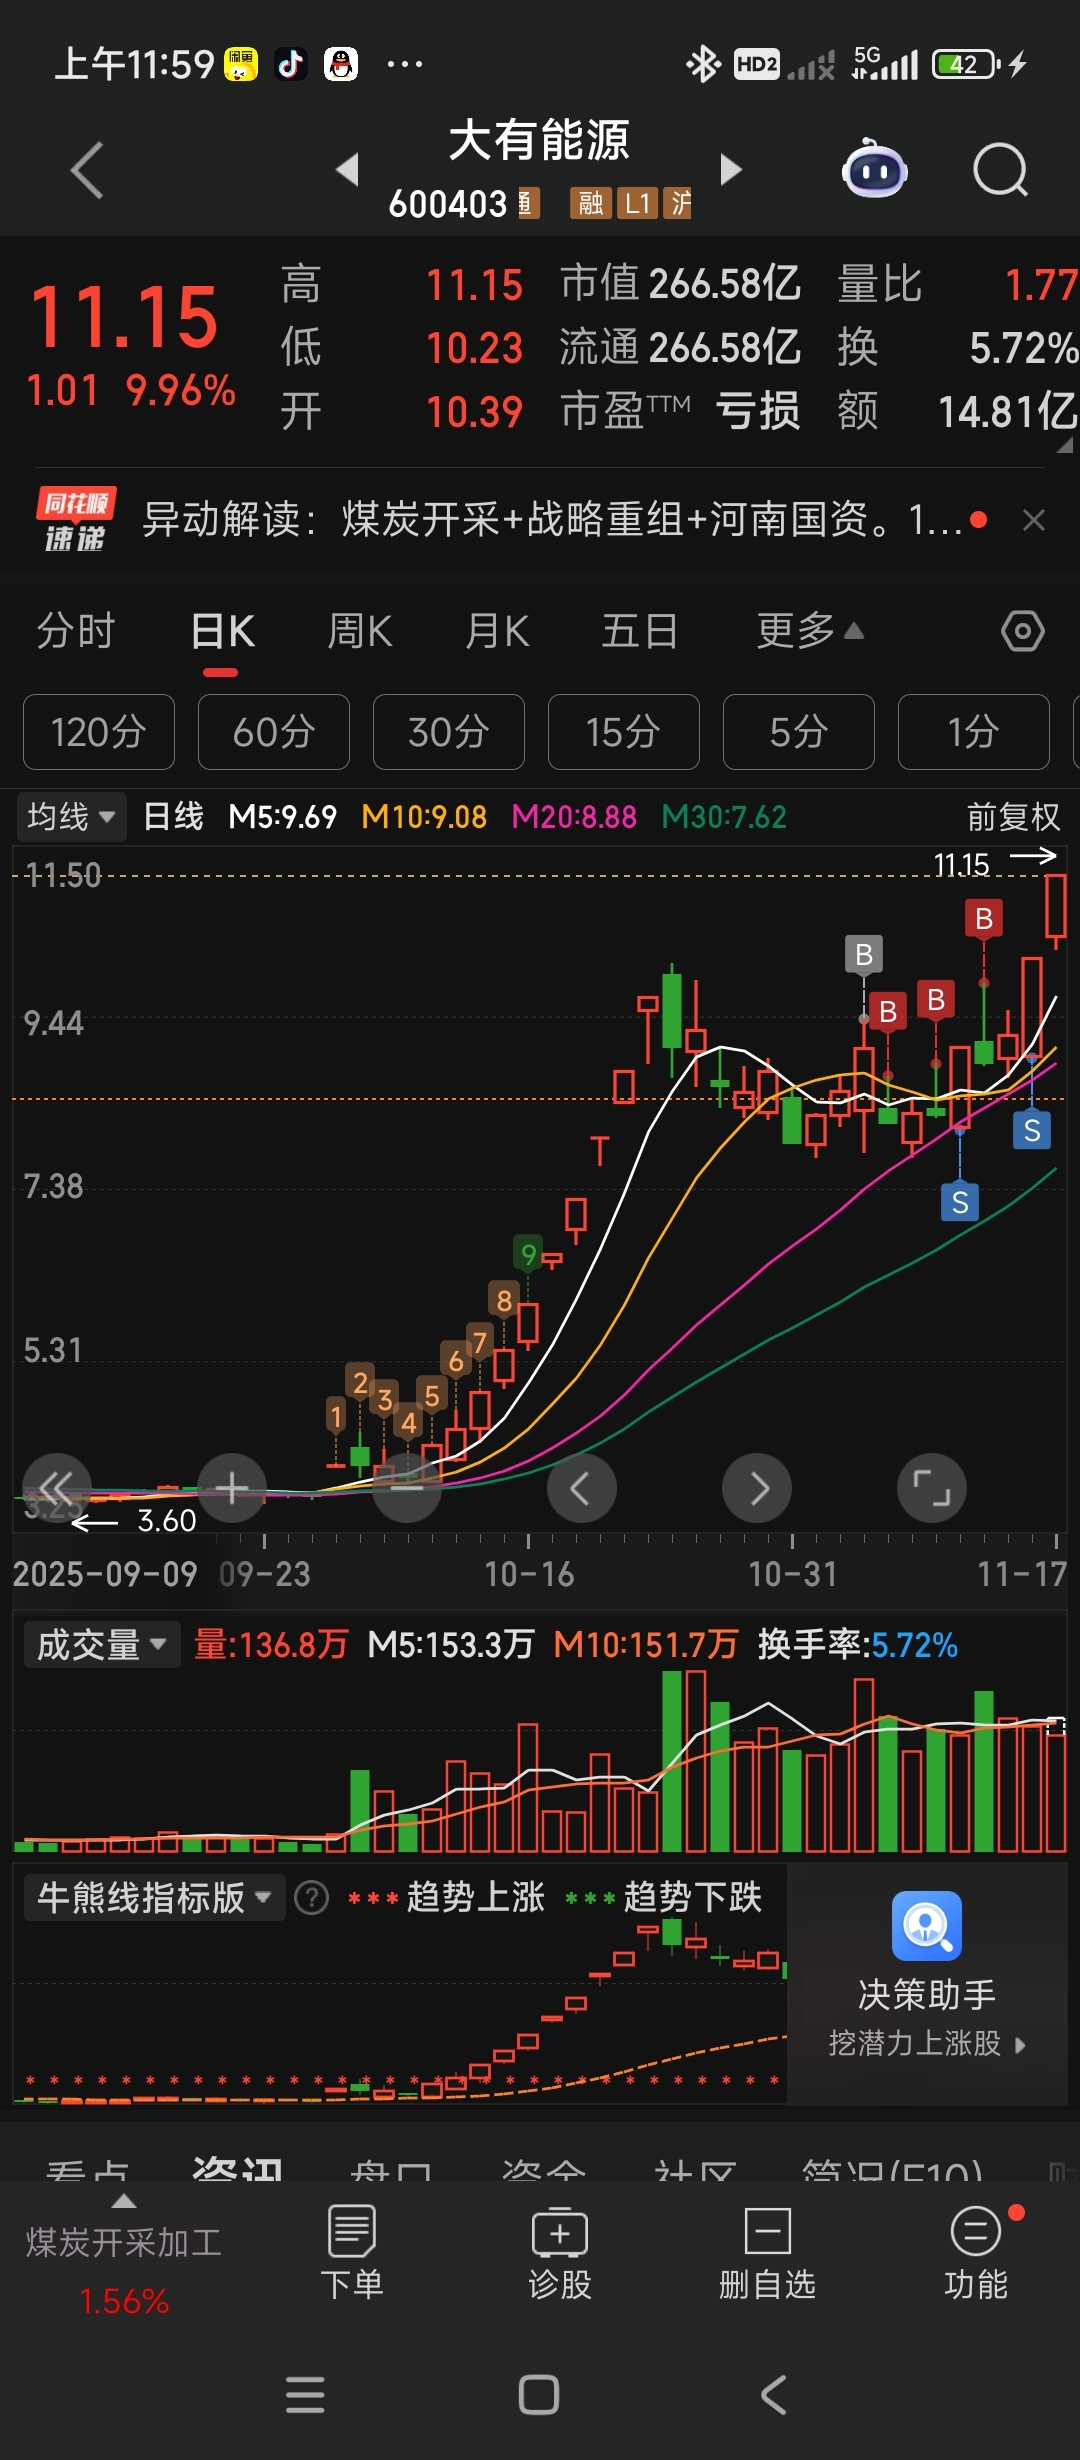The width and height of the screenshot is (1080, 2460).
Task: Dismiss the 异动解读 news banner
Action: tap(1034, 520)
